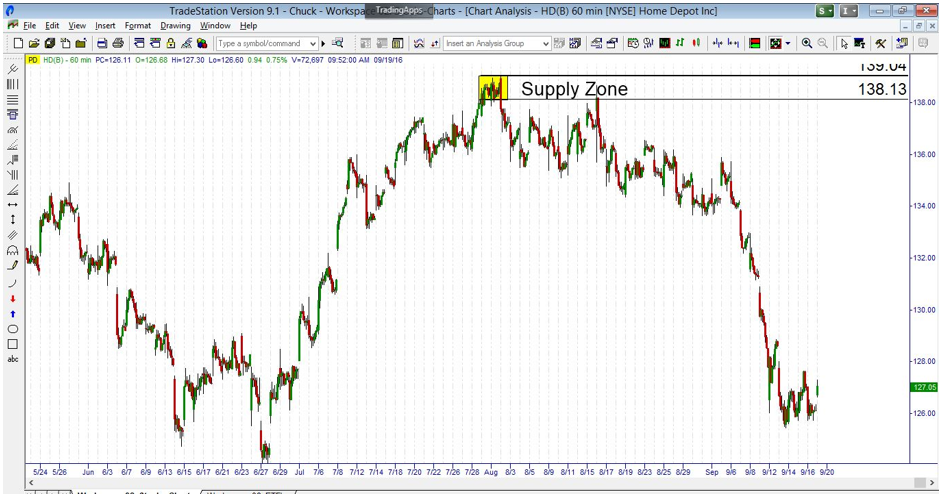Click the V=72,697 volume text
Viewport: 944px width, 494px height.
(308, 60)
